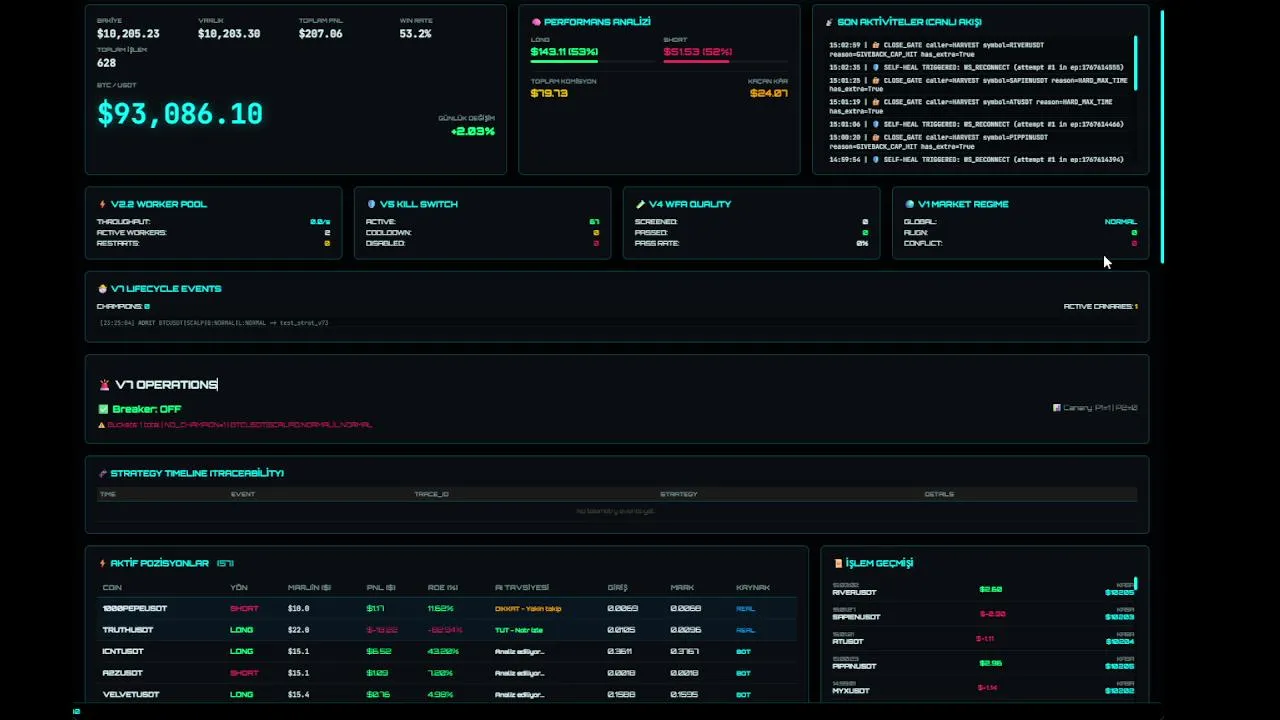This screenshot has width=1280, height=720.
Task: Click the pencil icon of V4 WFA Quality
Action: point(640,204)
